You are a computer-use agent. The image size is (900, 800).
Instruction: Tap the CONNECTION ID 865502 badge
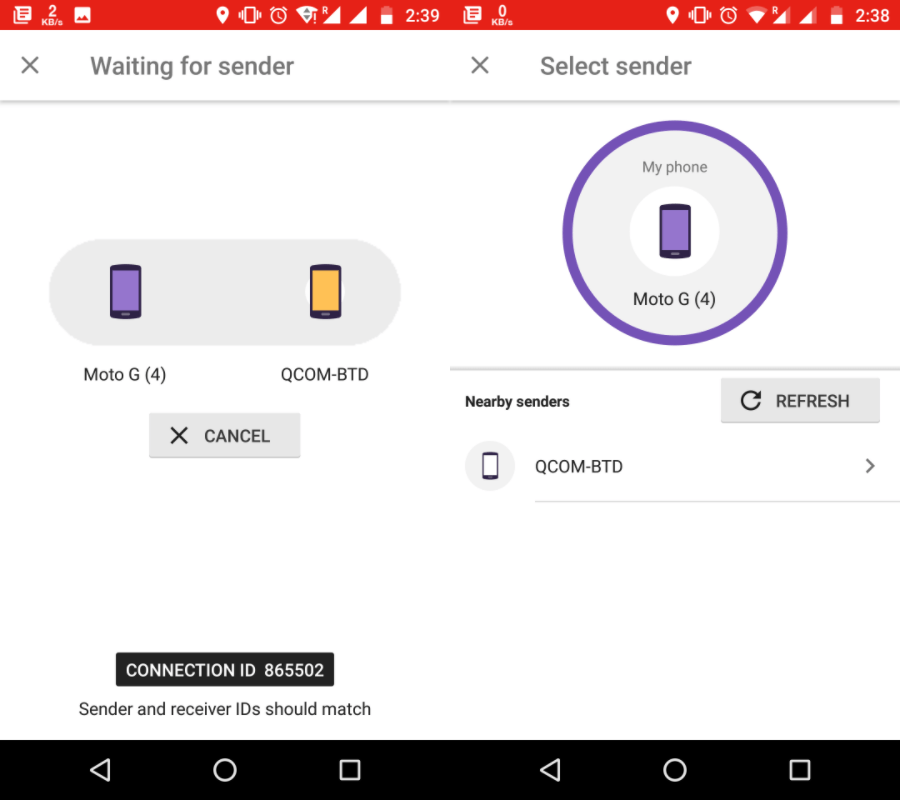(224, 669)
